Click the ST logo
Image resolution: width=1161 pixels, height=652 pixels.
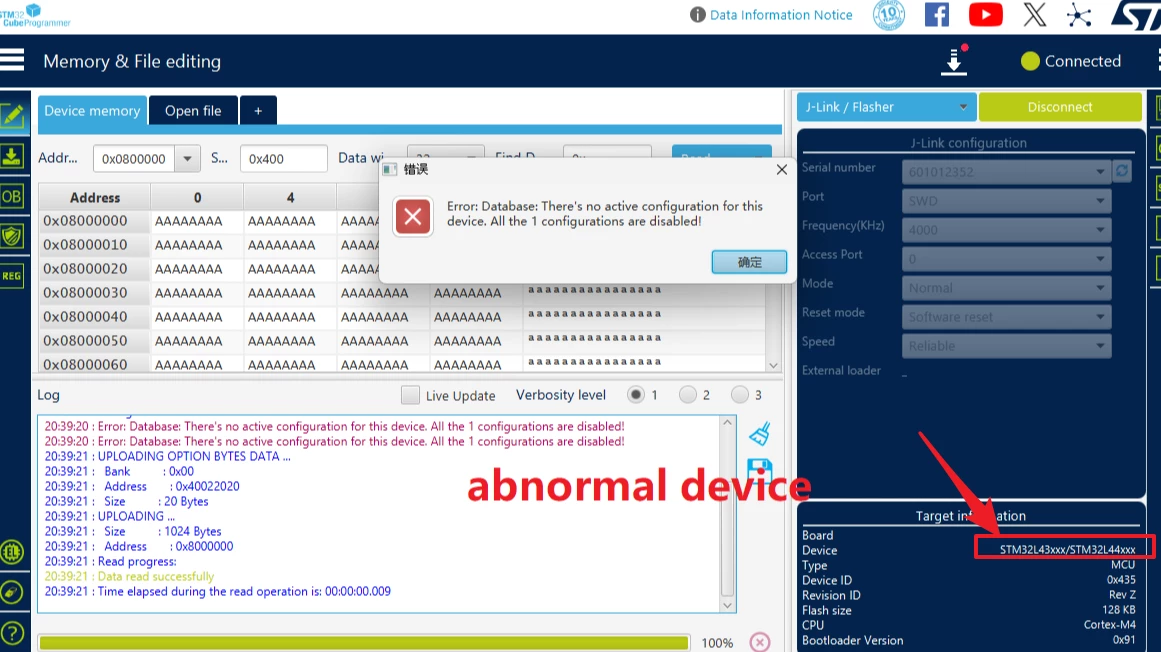tap(1137, 16)
